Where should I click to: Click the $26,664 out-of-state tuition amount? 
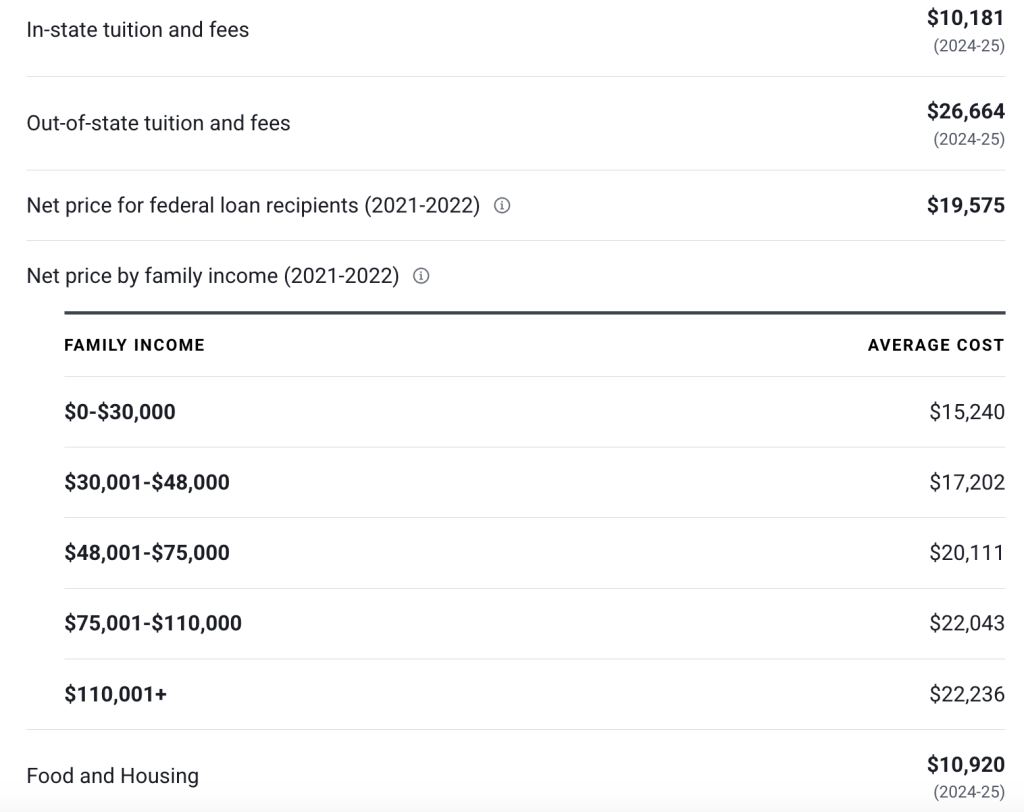point(965,111)
